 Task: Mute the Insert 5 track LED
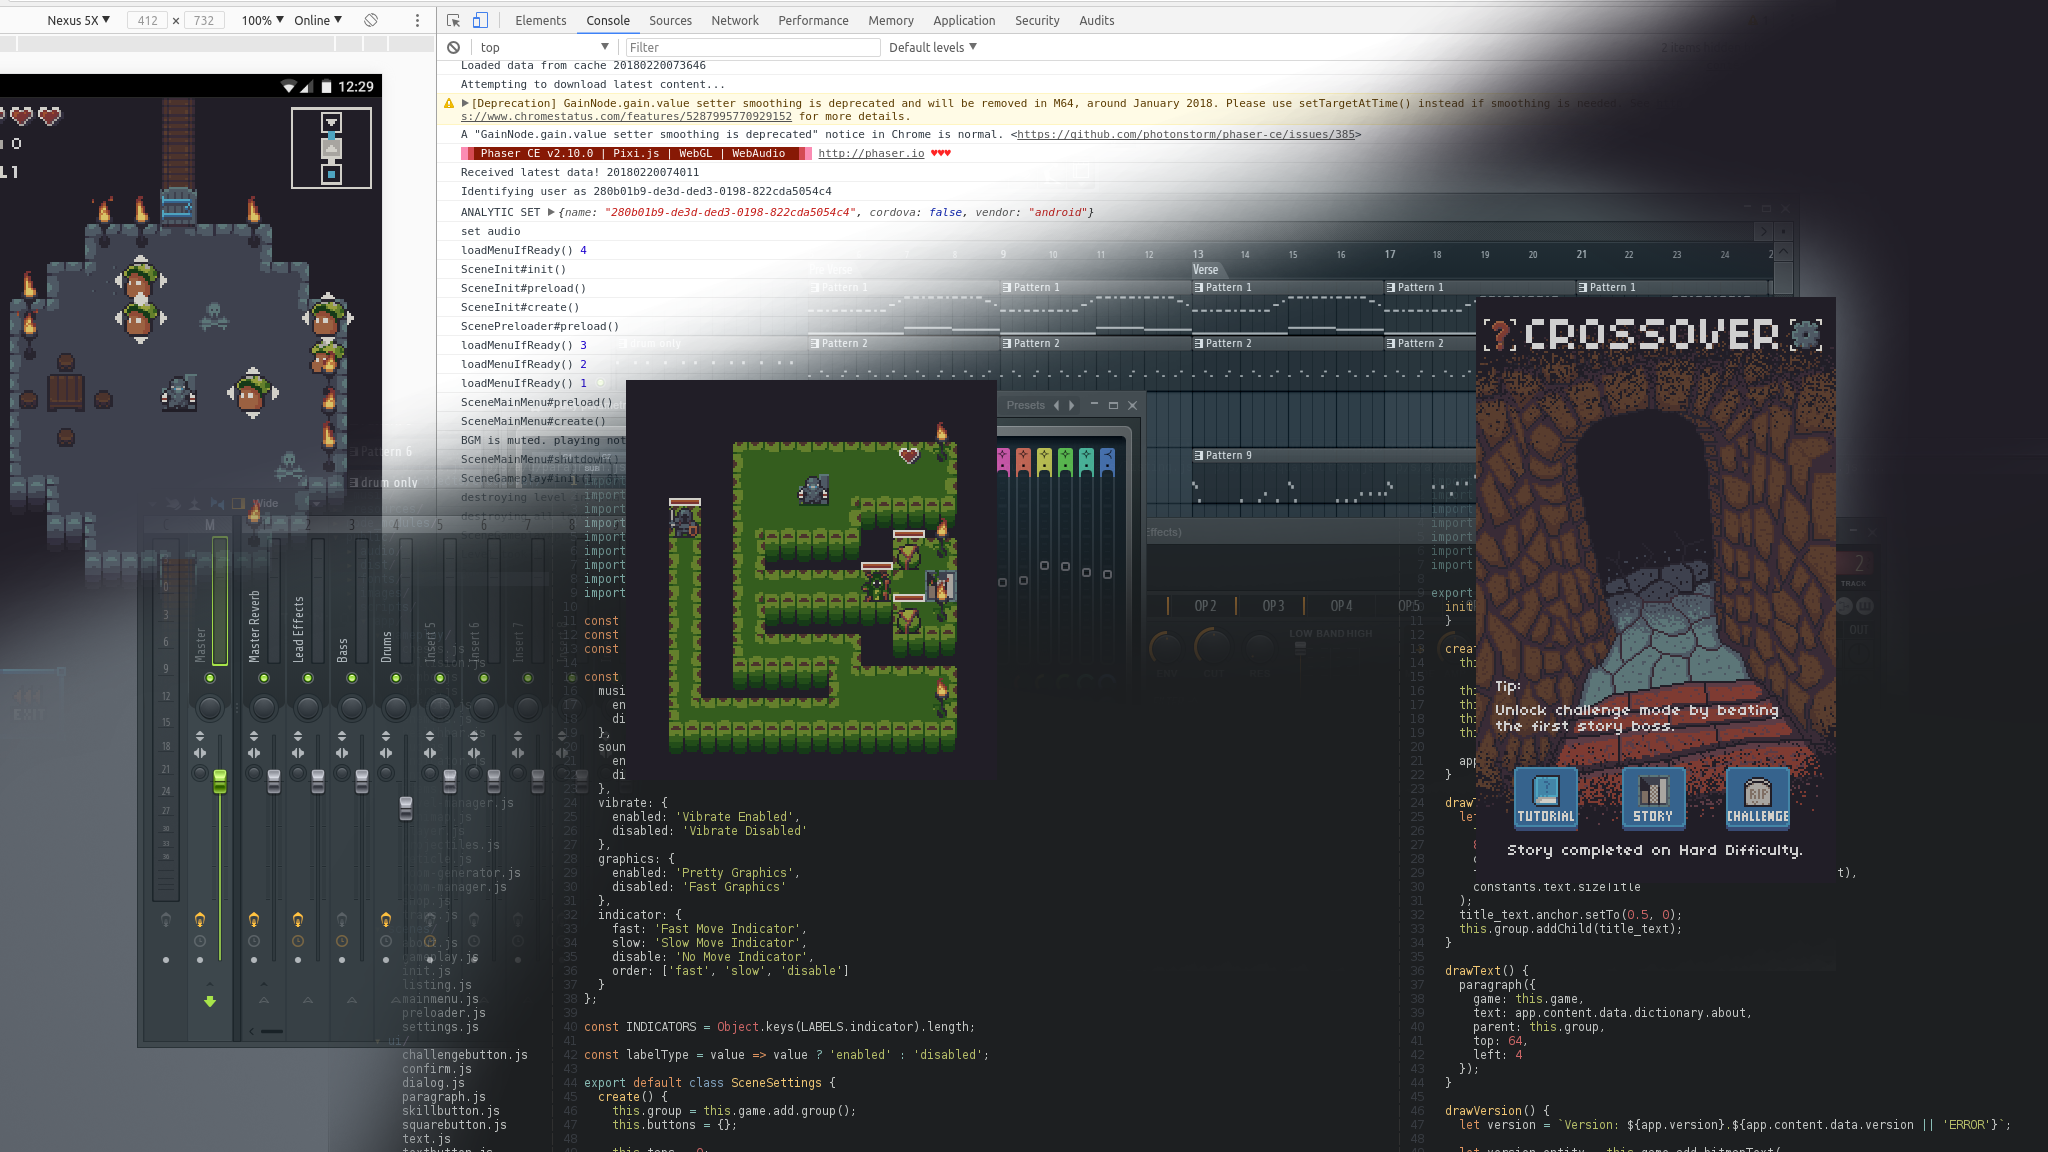(440, 678)
